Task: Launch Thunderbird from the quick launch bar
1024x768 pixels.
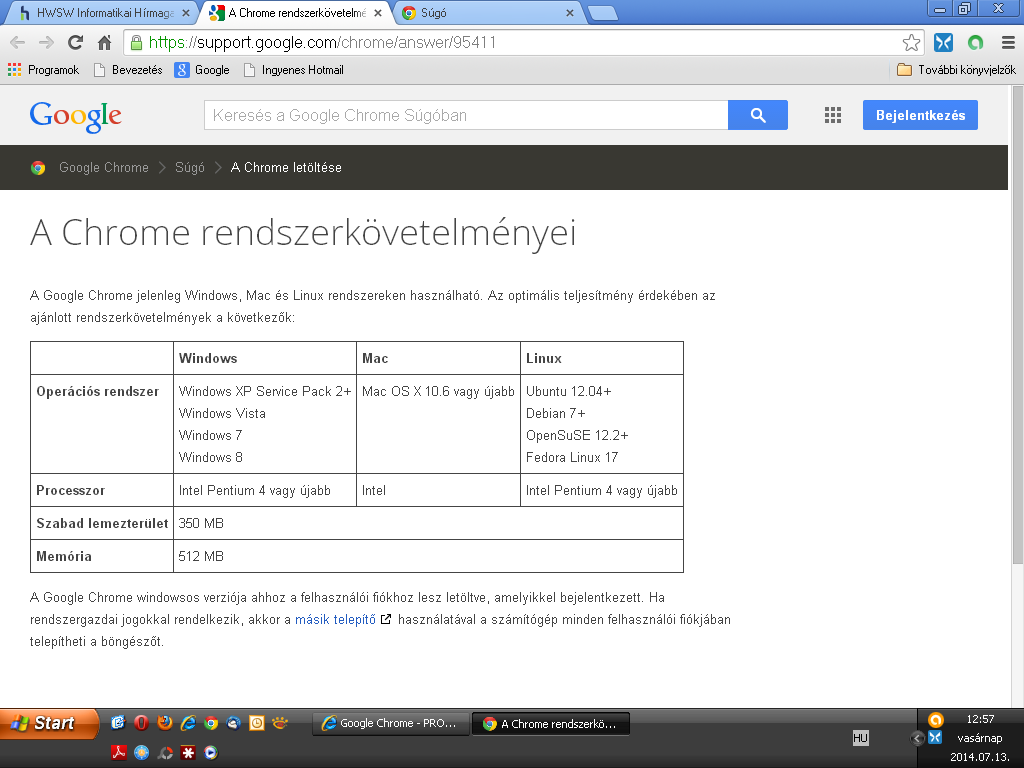Action: pyautogui.click(x=234, y=722)
